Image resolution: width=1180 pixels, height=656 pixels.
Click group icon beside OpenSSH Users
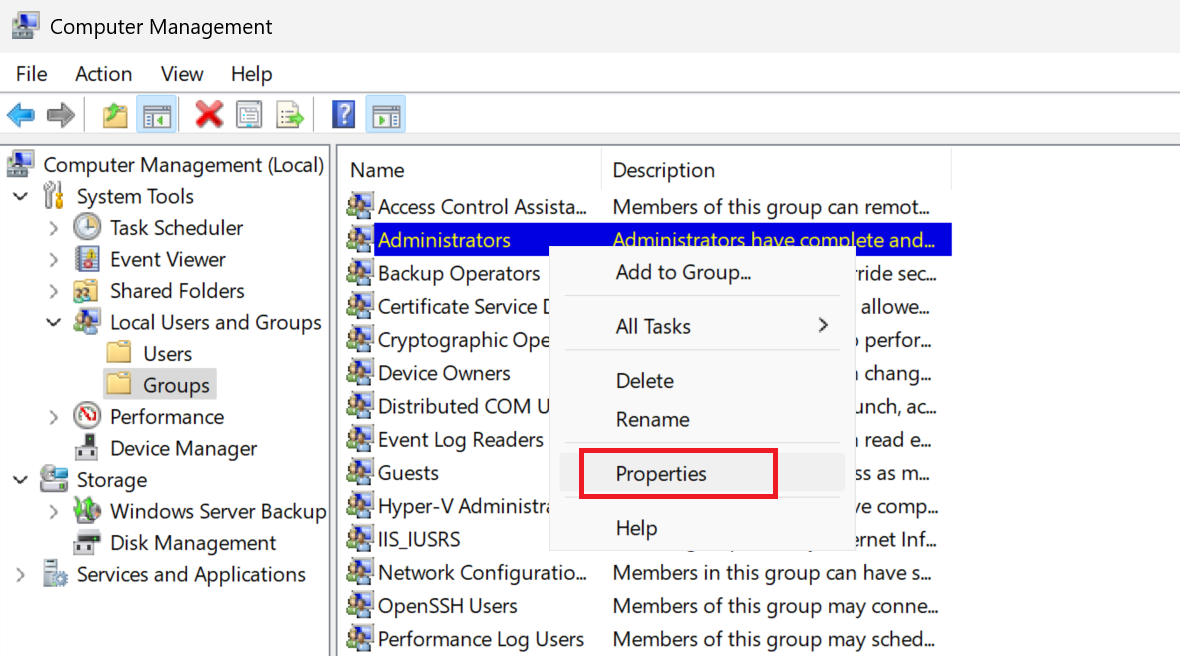point(360,605)
